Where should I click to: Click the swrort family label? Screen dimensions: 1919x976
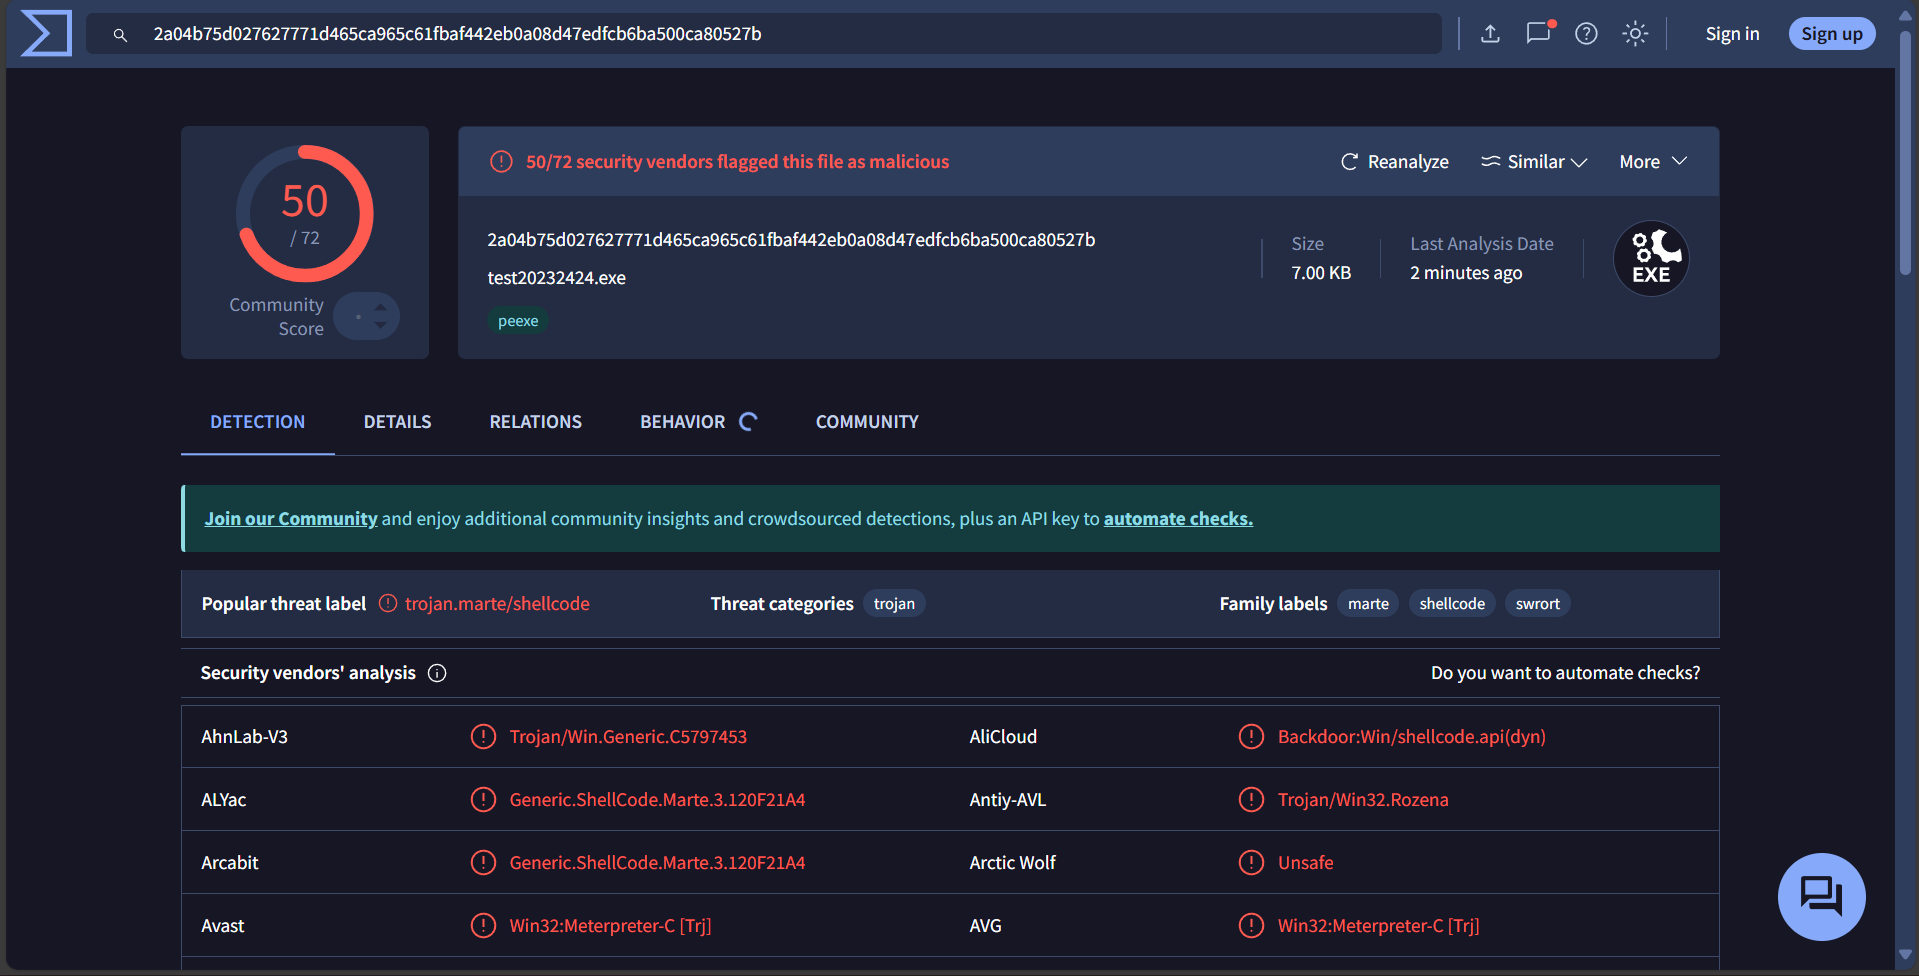coord(1537,604)
